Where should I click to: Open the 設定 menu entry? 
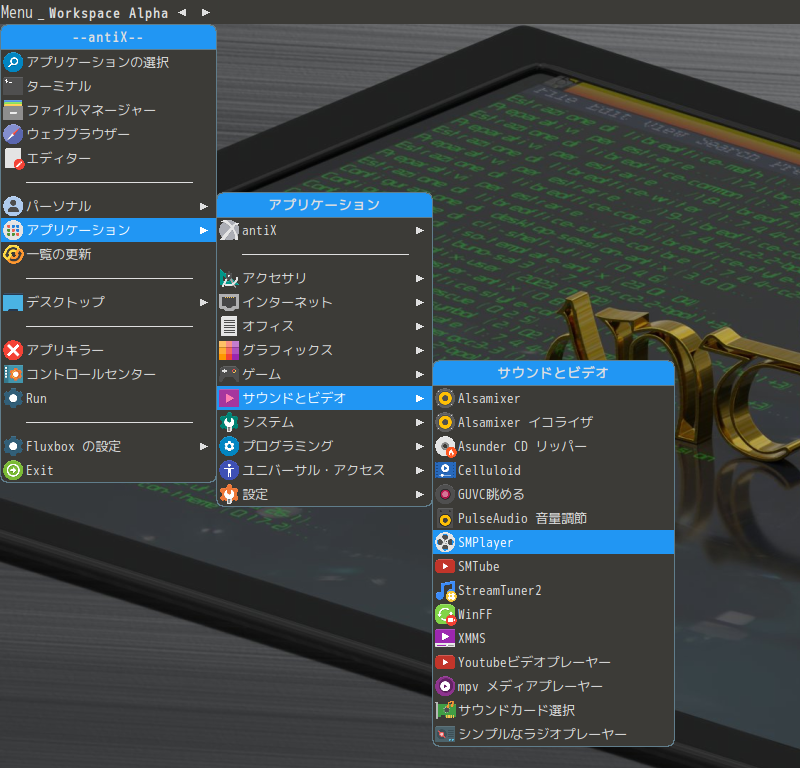click(324, 494)
